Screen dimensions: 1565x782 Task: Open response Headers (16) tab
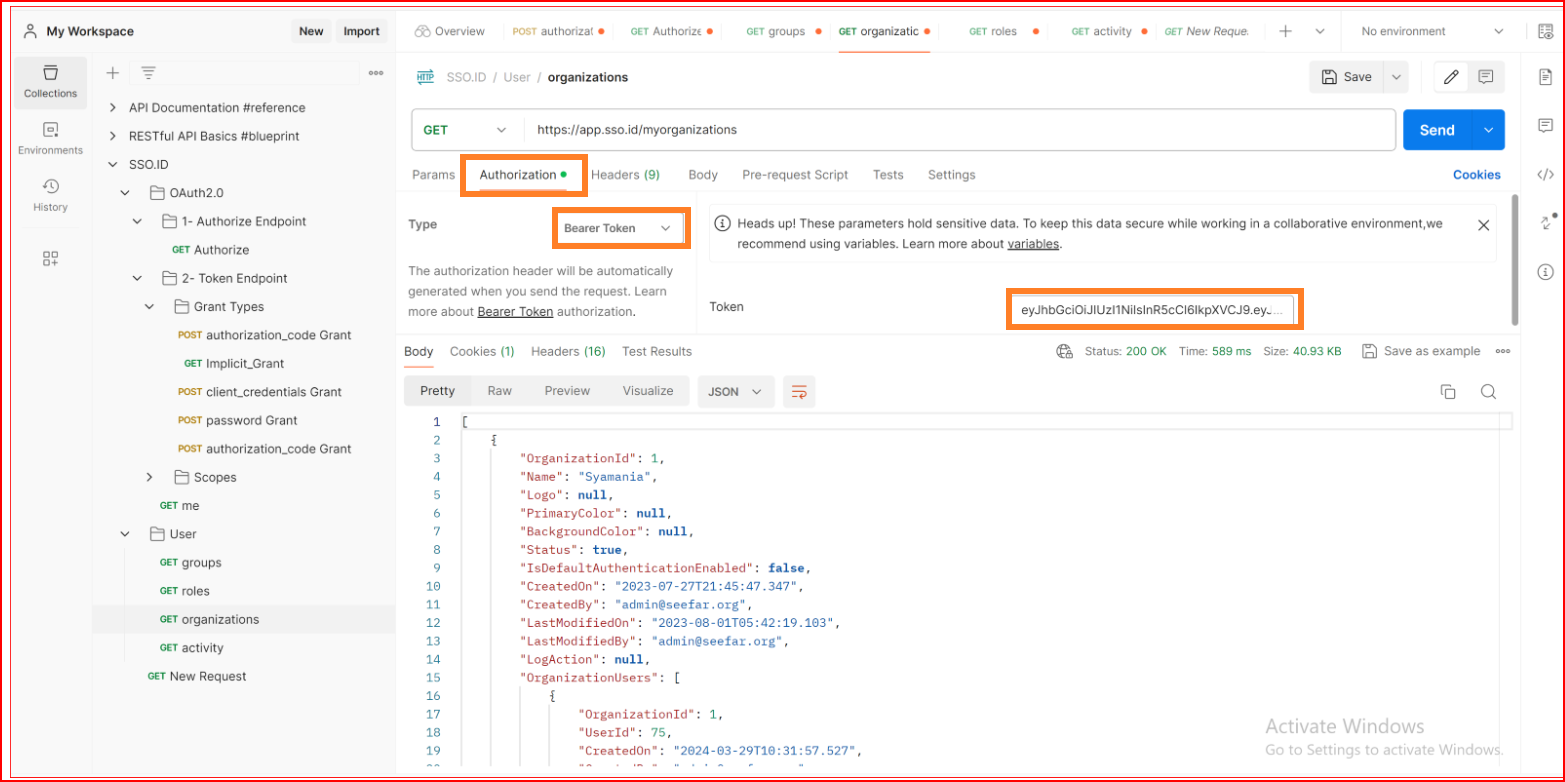568,351
